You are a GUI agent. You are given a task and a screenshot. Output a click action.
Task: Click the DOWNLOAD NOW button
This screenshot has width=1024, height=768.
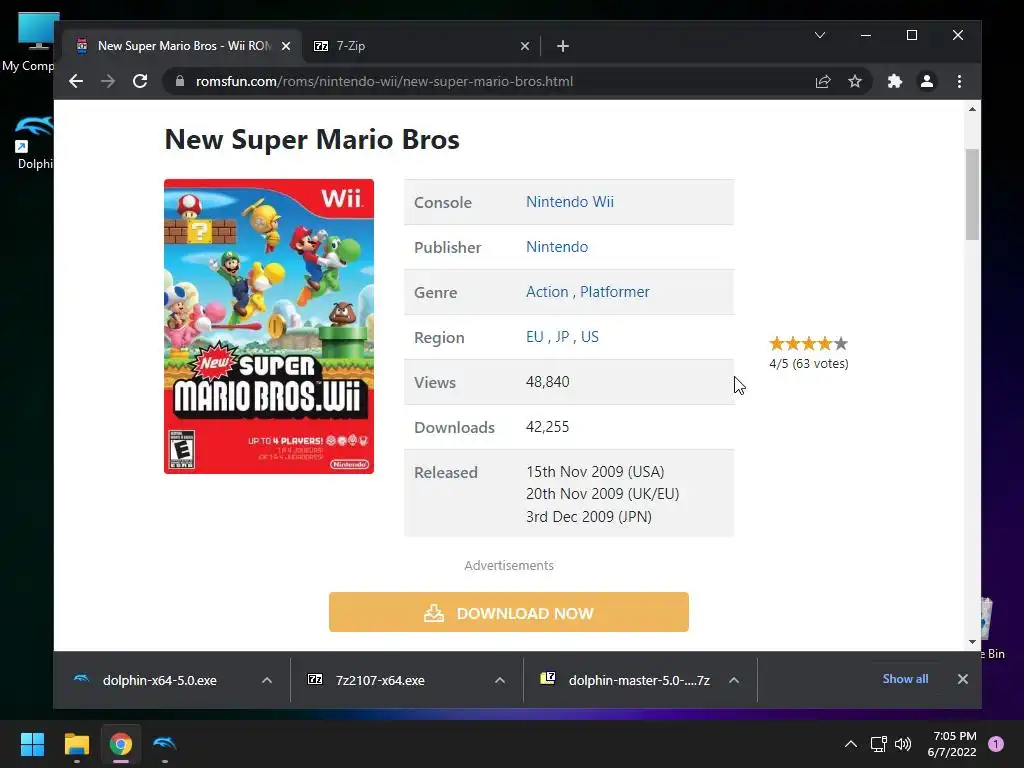click(x=509, y=613)
